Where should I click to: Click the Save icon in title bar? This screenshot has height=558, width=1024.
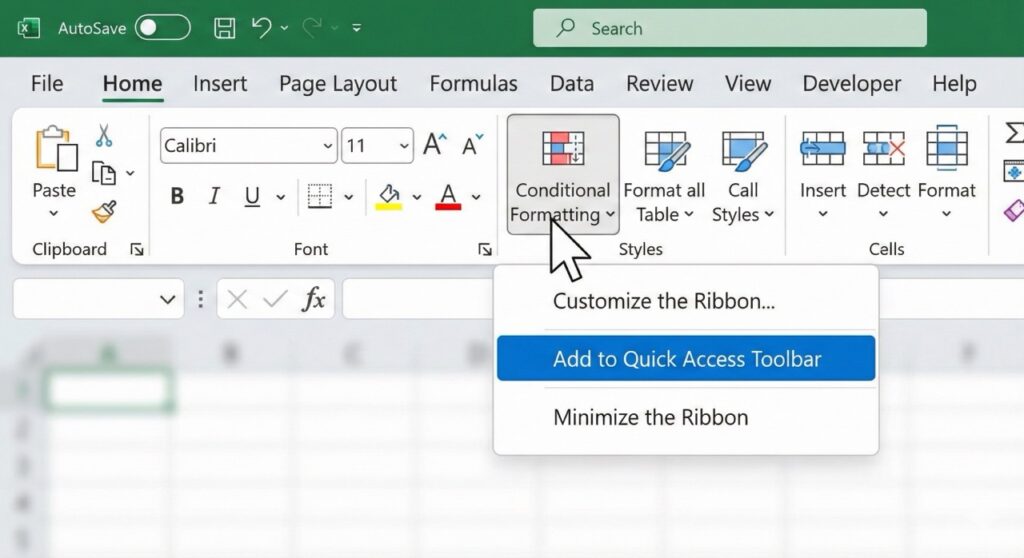point(226,28)
